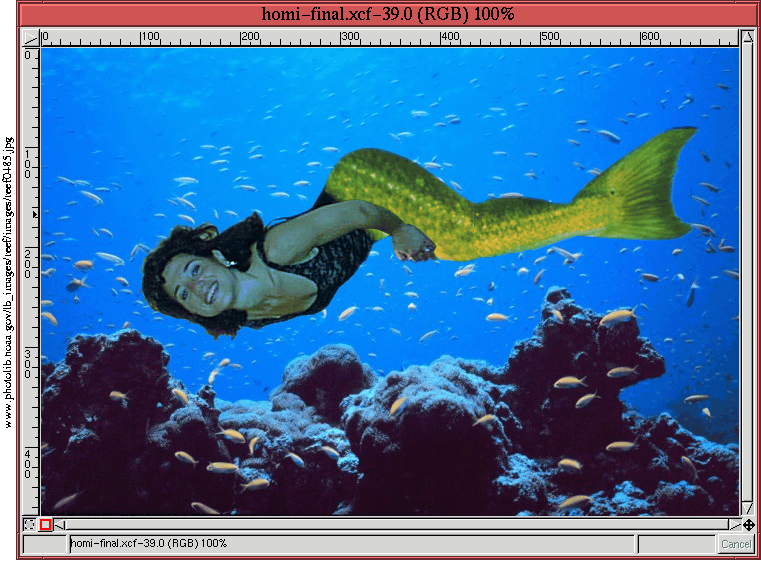Viewport: 761px width, 561px height.
Task: Enable Quick Mask with the red square button
Action: coord(46,524)
